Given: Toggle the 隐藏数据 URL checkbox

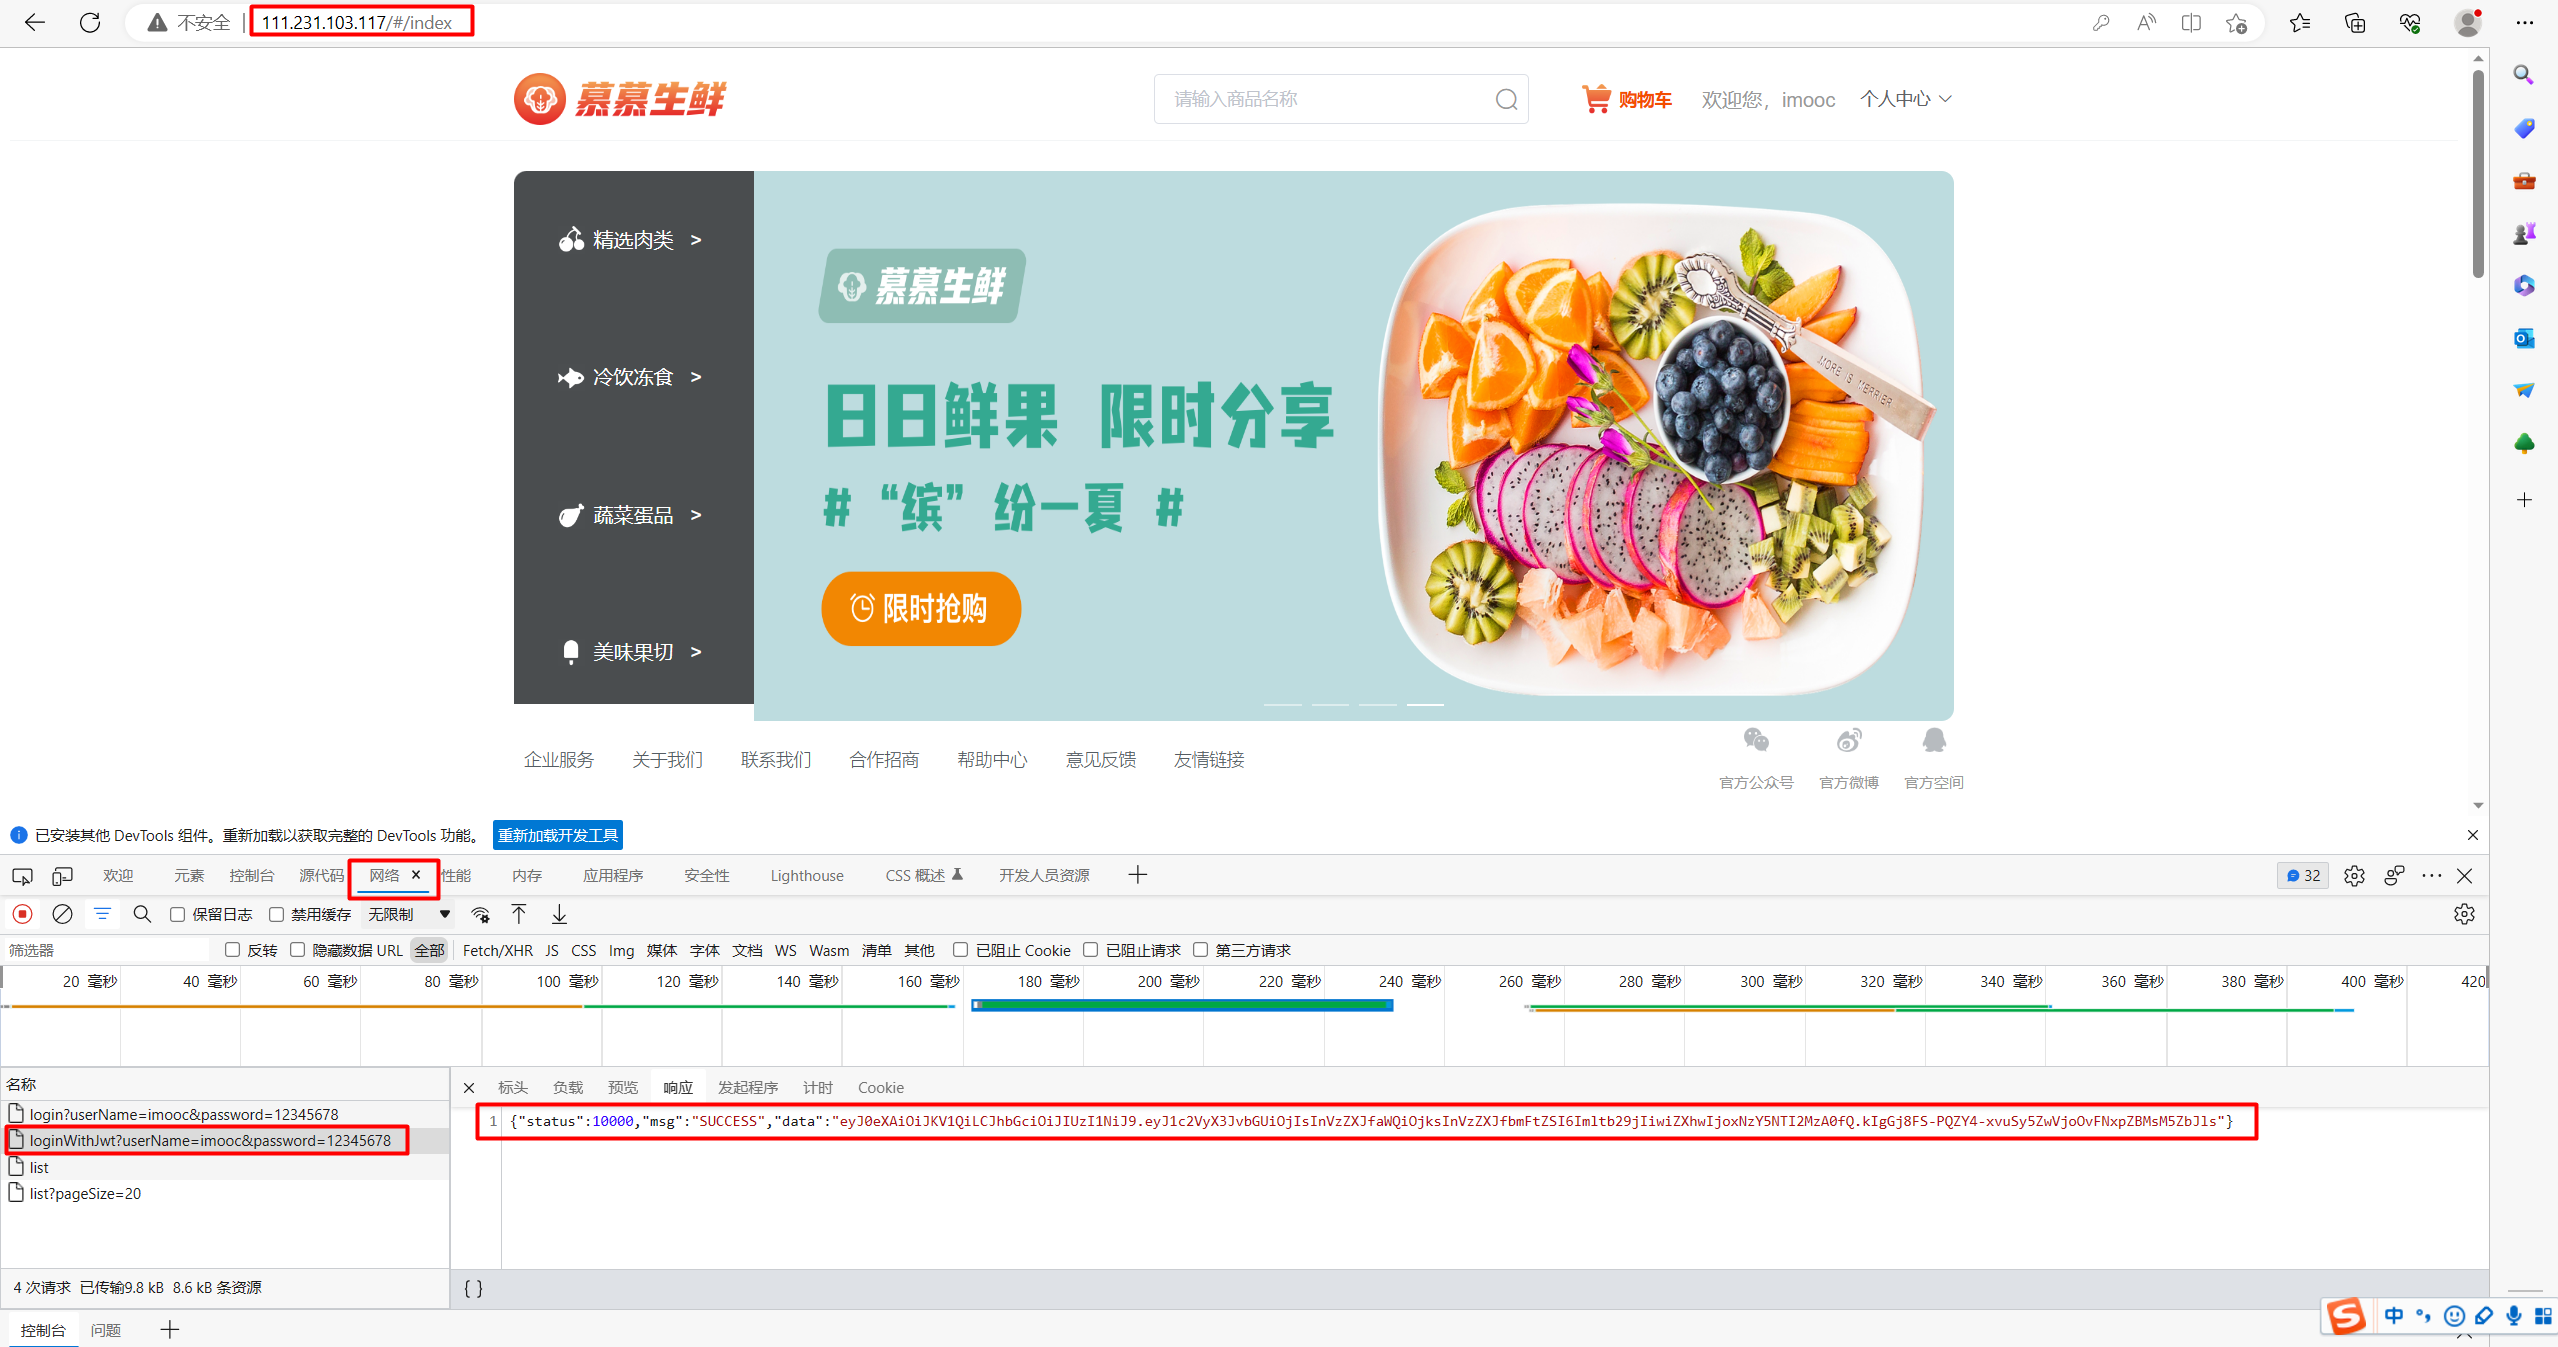Looking at the screenshot, I should point(297,950).
